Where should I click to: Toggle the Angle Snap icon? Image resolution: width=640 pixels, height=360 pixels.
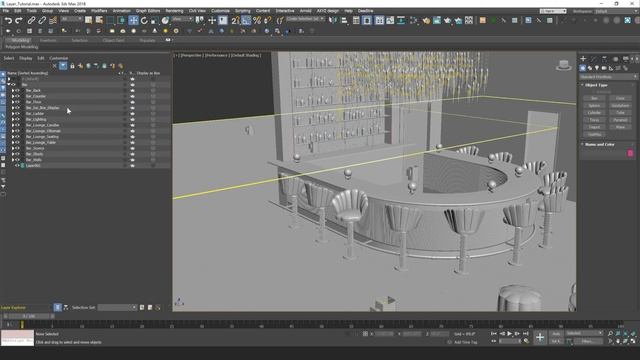246,20
